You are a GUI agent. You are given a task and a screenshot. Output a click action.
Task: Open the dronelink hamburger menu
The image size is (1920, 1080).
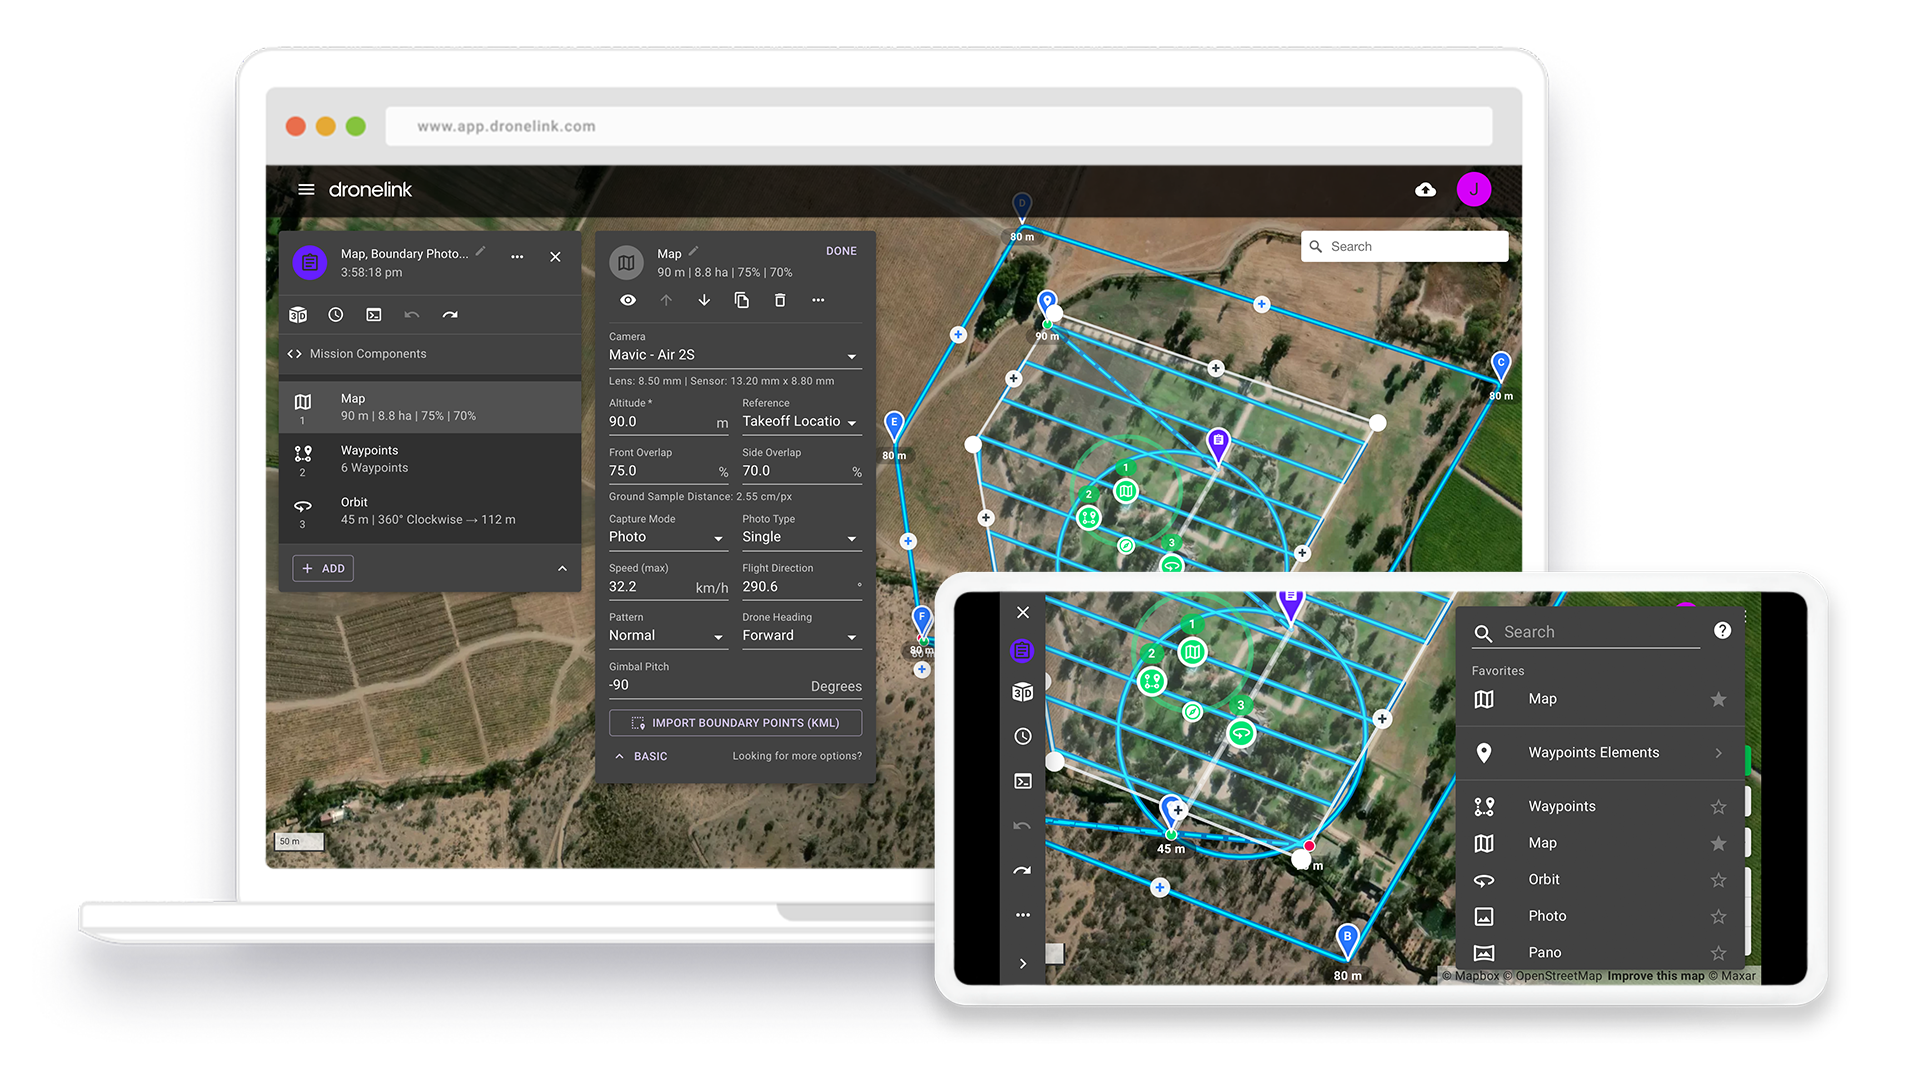pyautogui.click(x=306, y=190)
